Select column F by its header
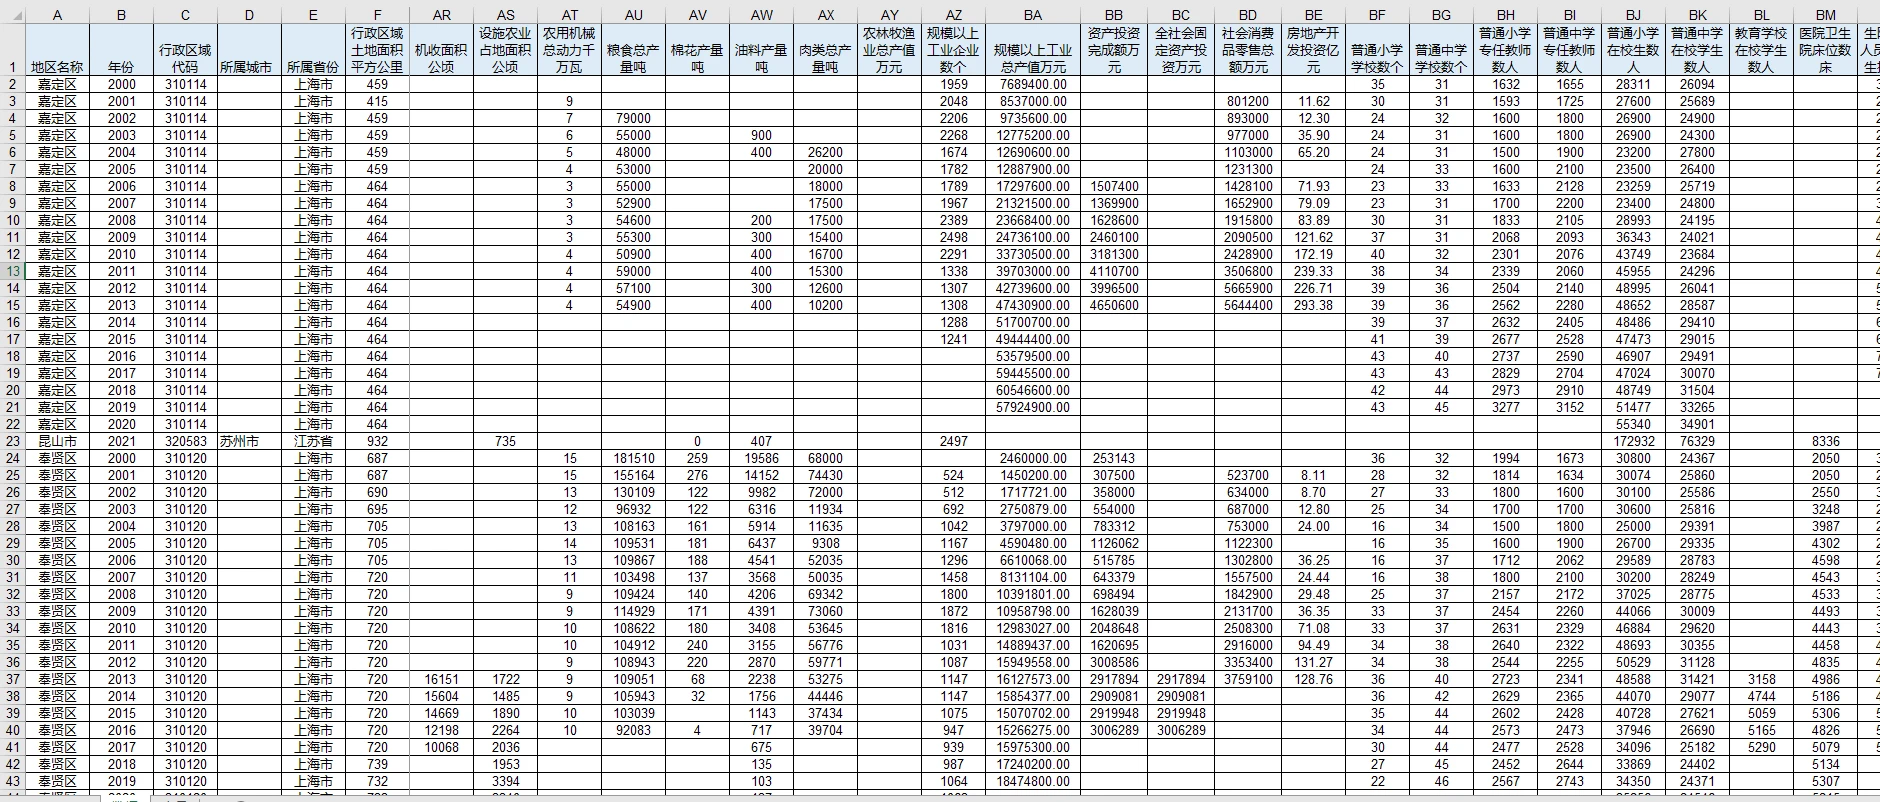 point(377,15)
